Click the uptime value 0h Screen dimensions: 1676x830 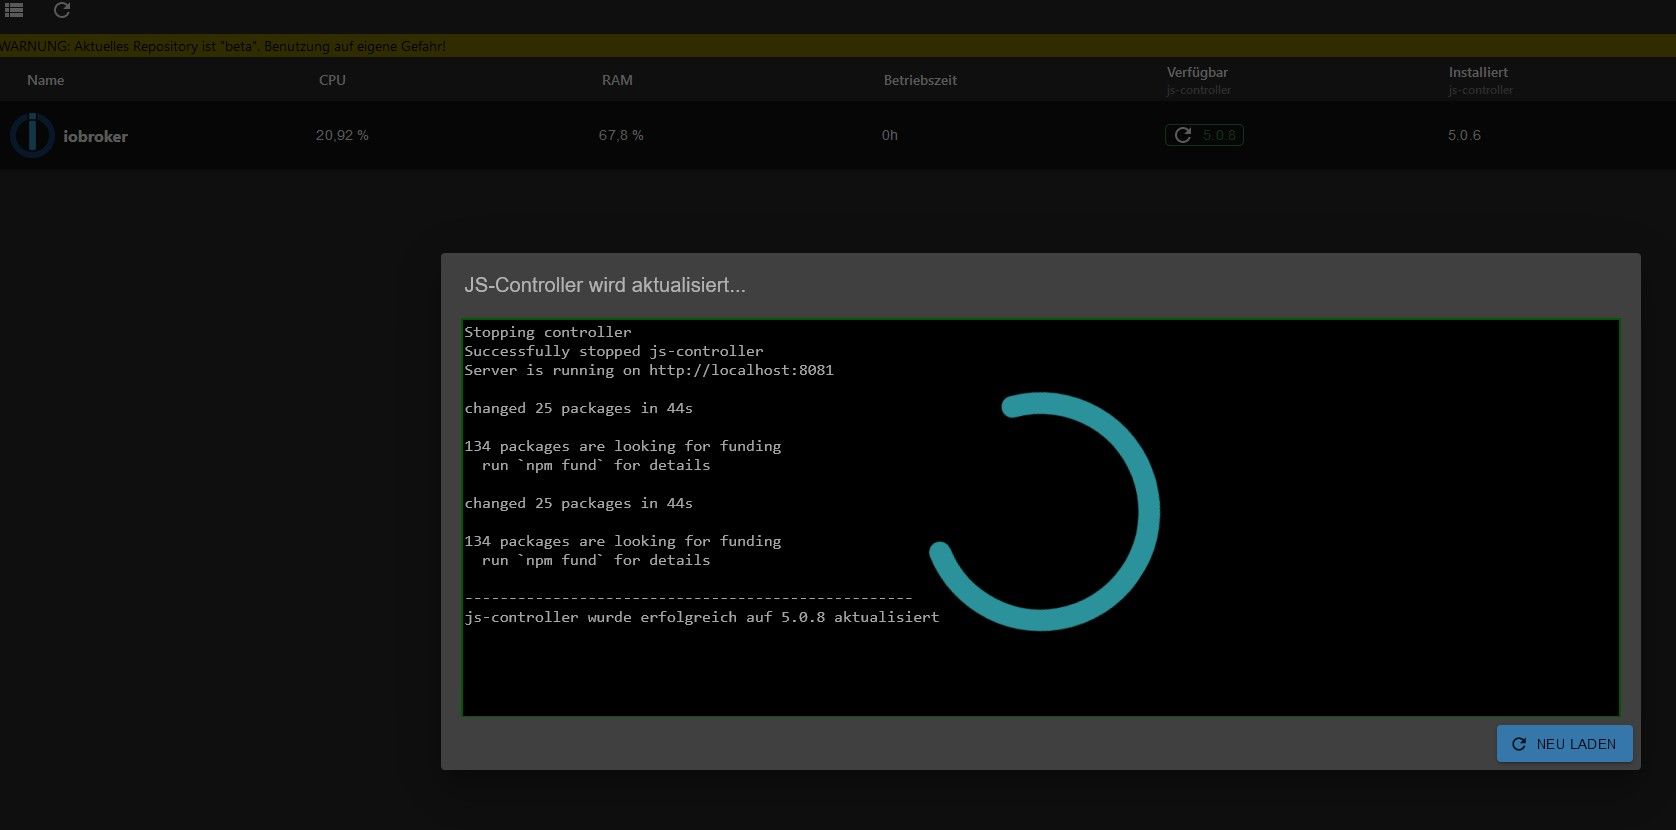(x=890, y=135)
